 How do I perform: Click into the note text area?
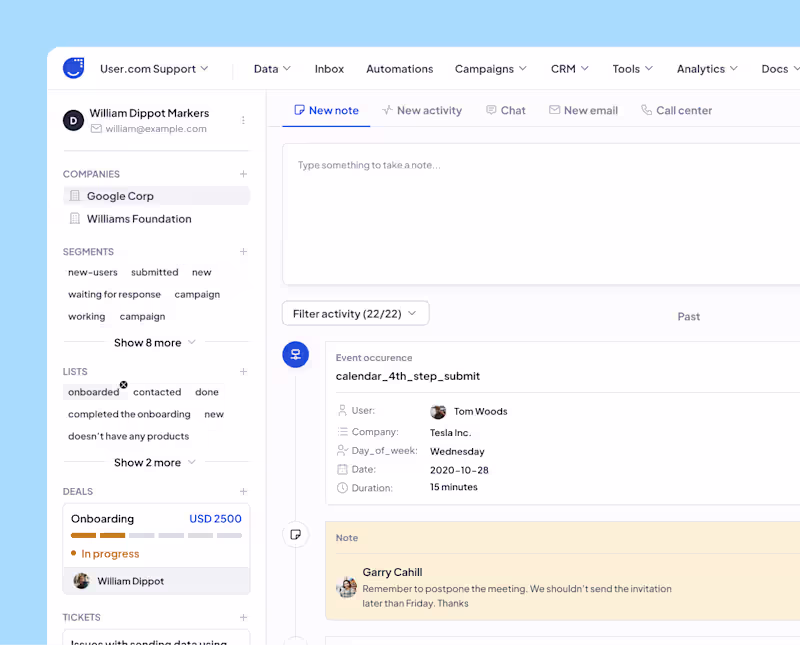(x=540, y=215)
